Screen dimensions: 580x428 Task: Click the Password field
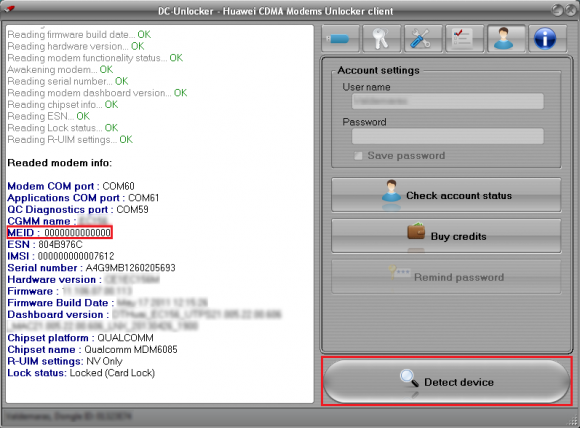coord(448,136)
